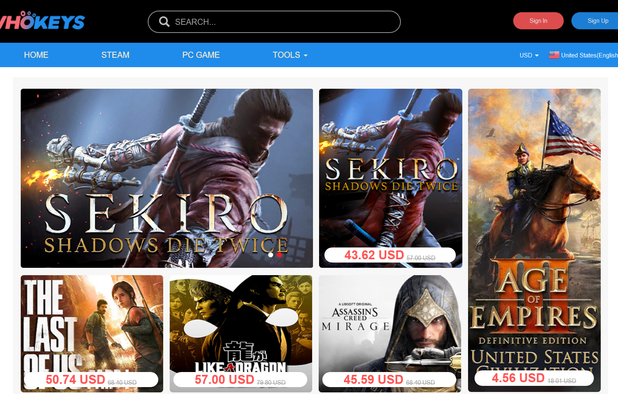The width and height of the screenshot is (618, 394).
Task: Expand the TOOLS dropdown menu
Action: click(290, 55)
